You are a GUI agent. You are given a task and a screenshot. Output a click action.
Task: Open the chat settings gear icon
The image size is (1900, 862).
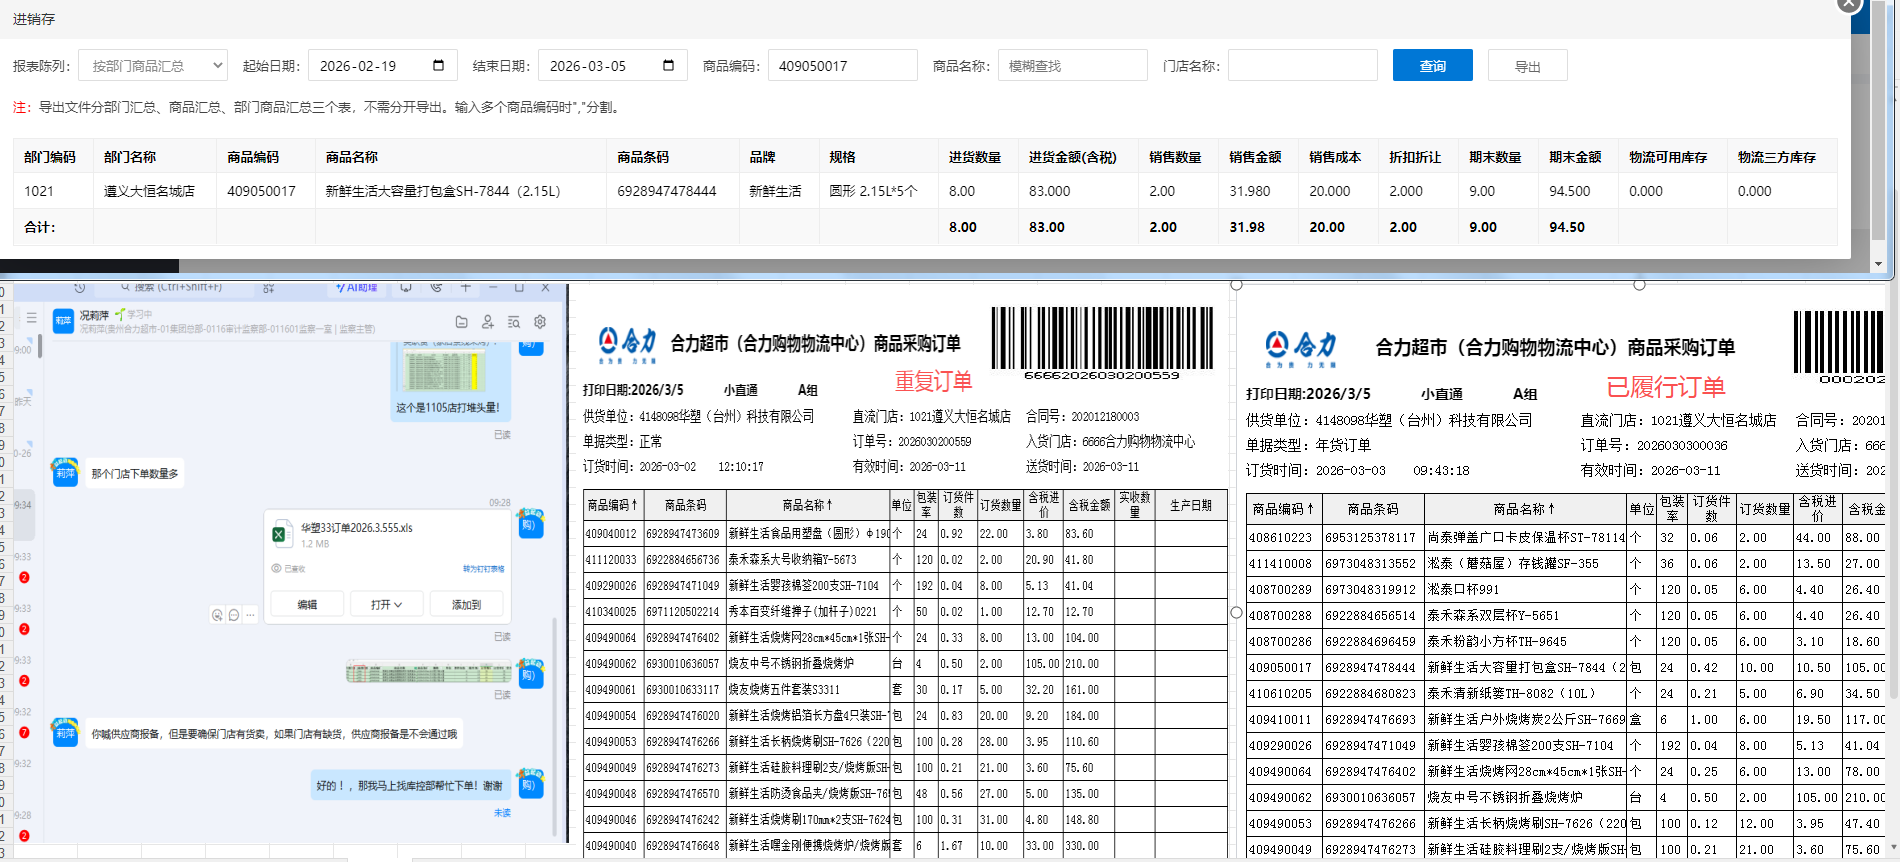pos(540,322)
